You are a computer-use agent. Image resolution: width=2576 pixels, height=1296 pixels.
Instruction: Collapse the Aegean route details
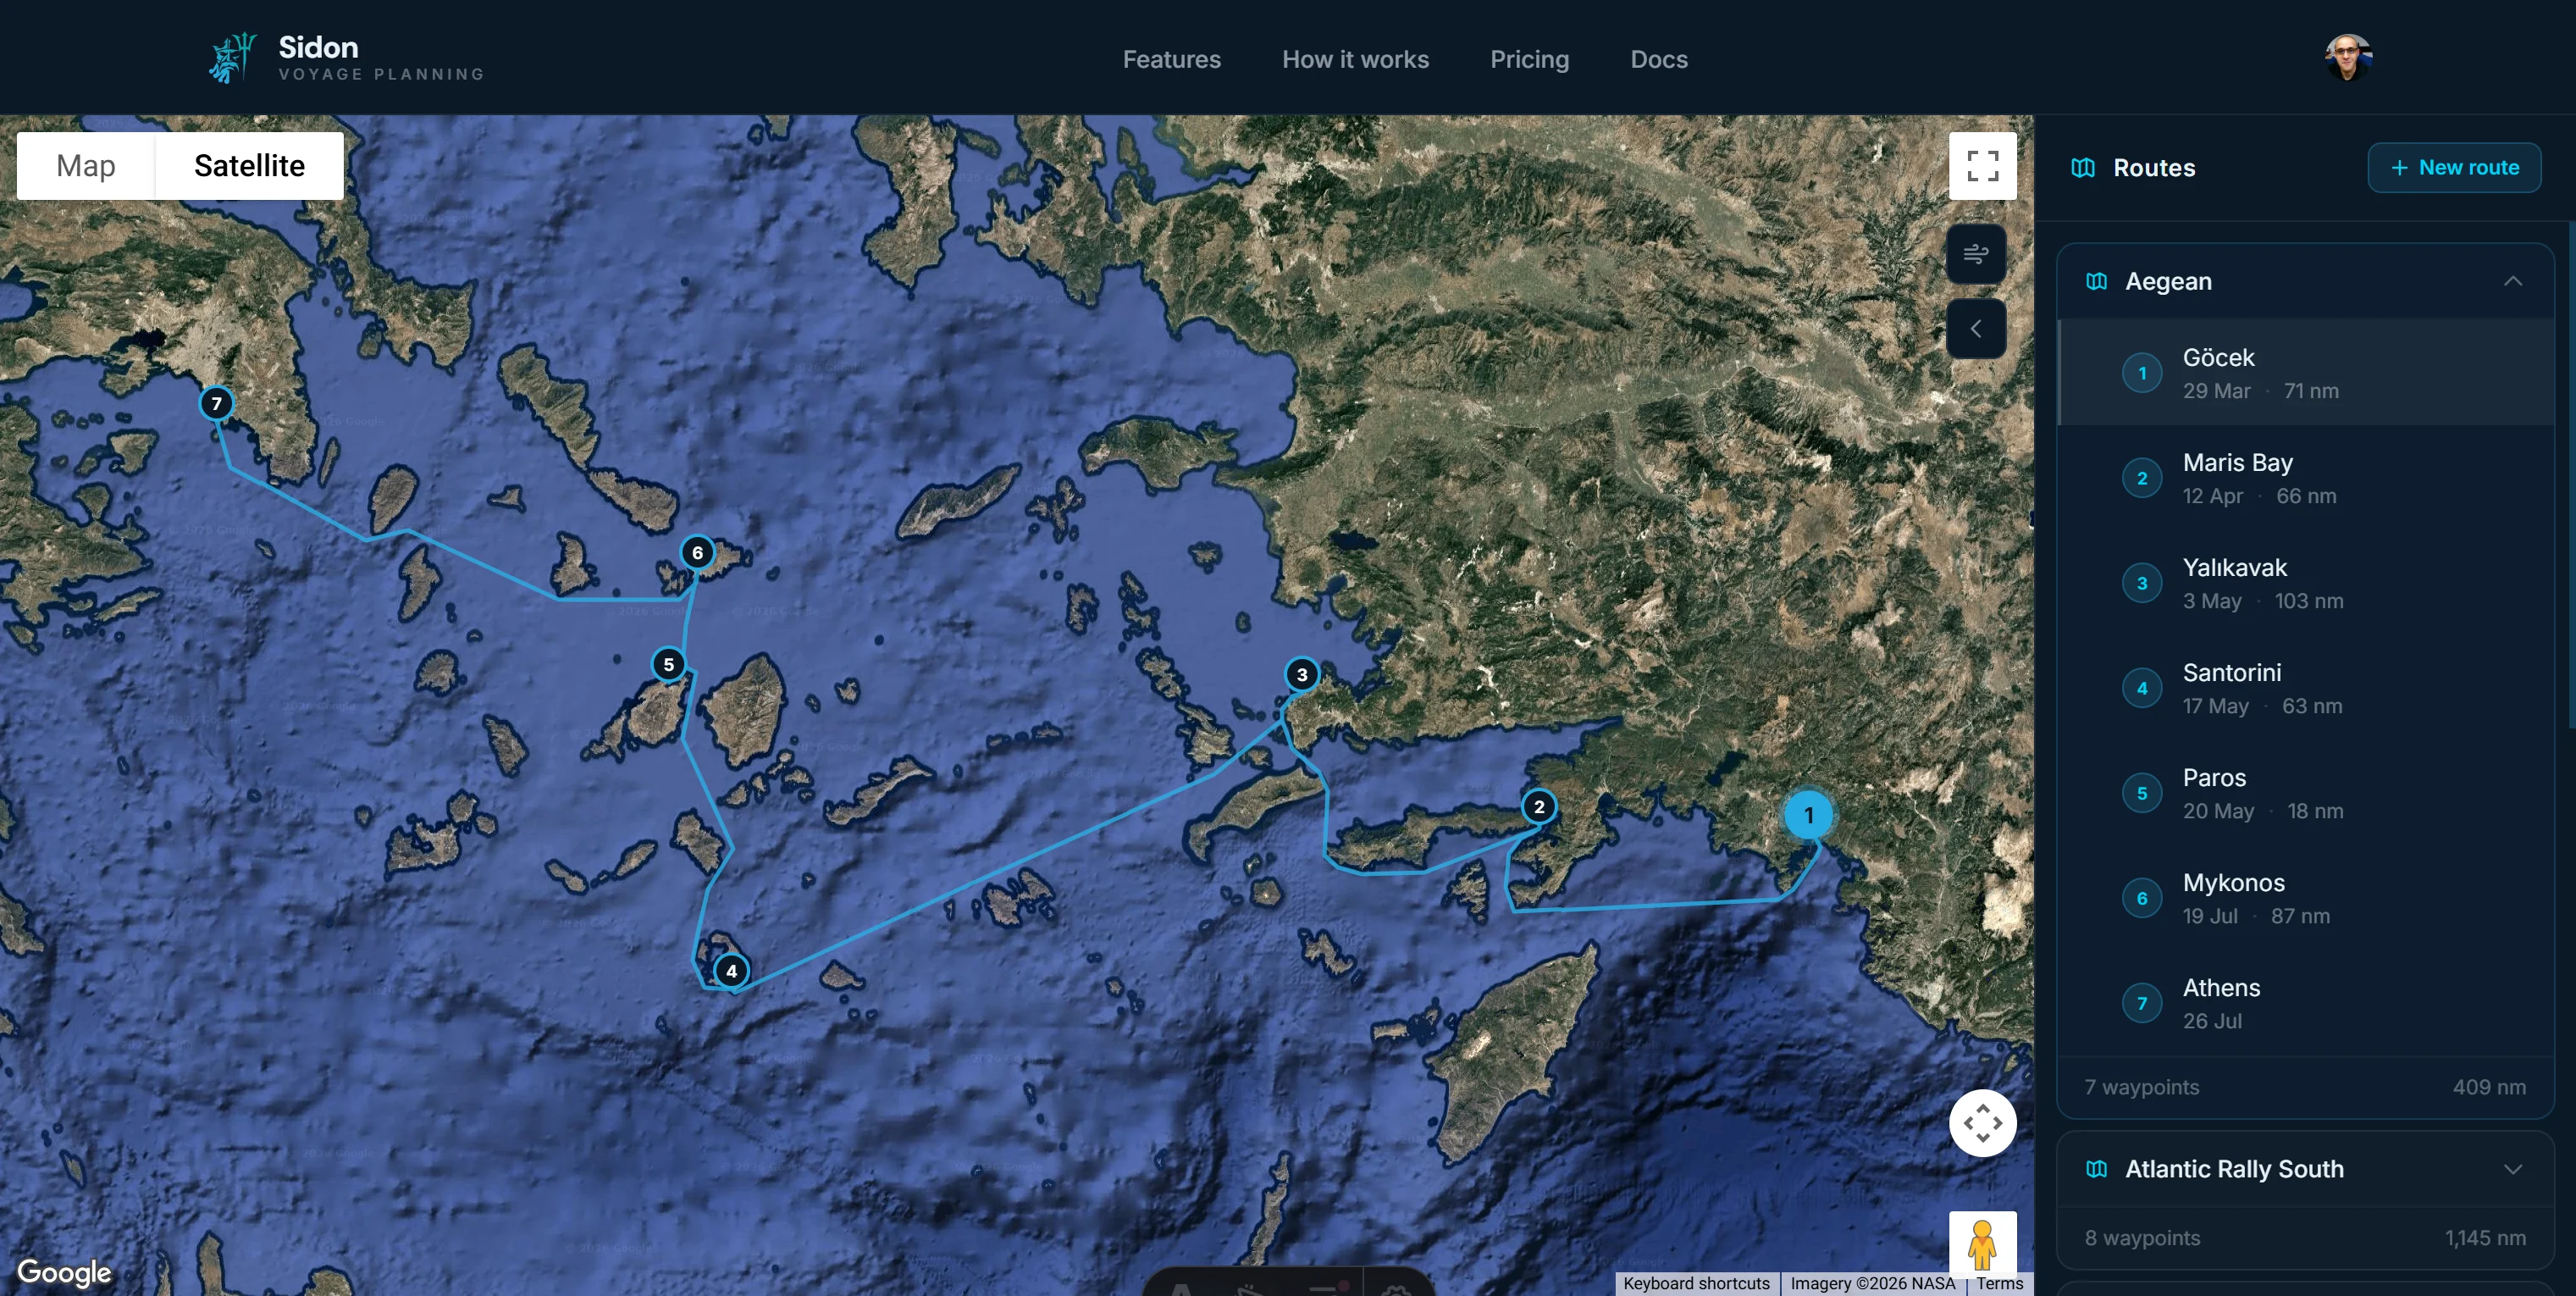pyautogui.click(x=2515, y=281)
